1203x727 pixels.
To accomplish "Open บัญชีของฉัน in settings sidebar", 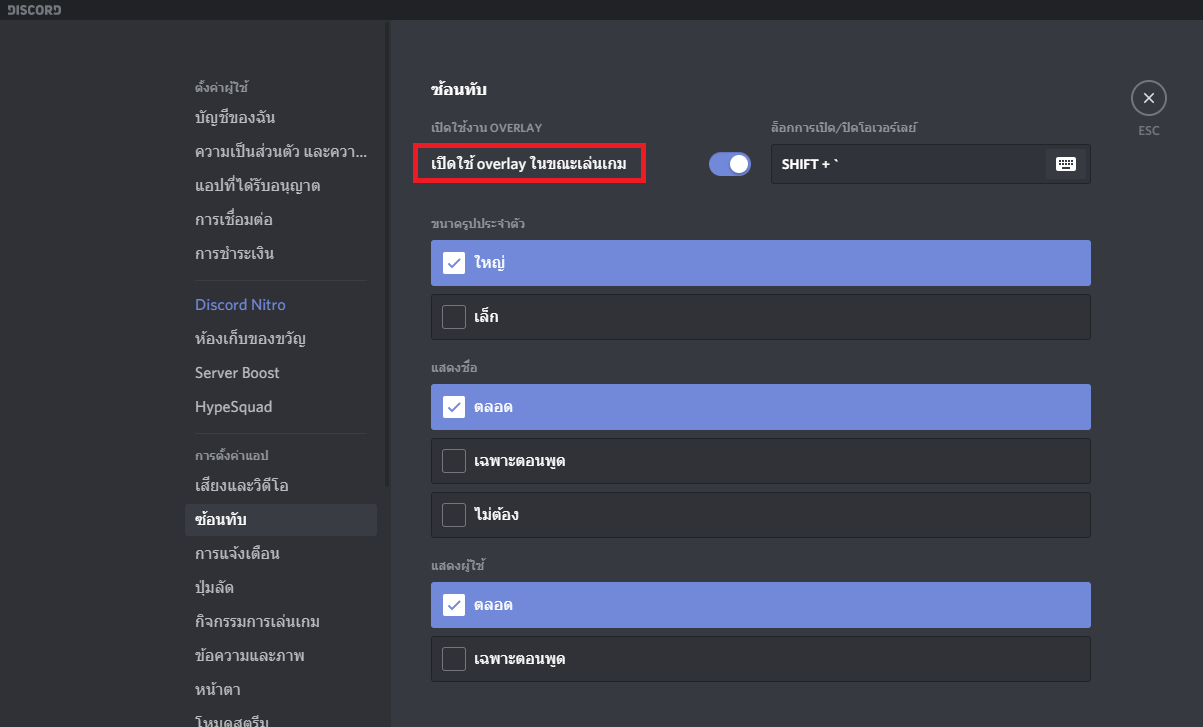I will click(235, 118).
